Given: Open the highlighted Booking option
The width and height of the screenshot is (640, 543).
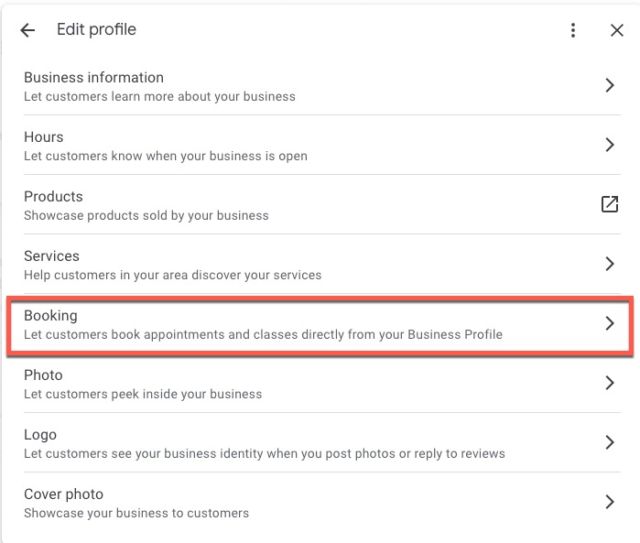Looking at the screenshot, I should tap(50, 316).
